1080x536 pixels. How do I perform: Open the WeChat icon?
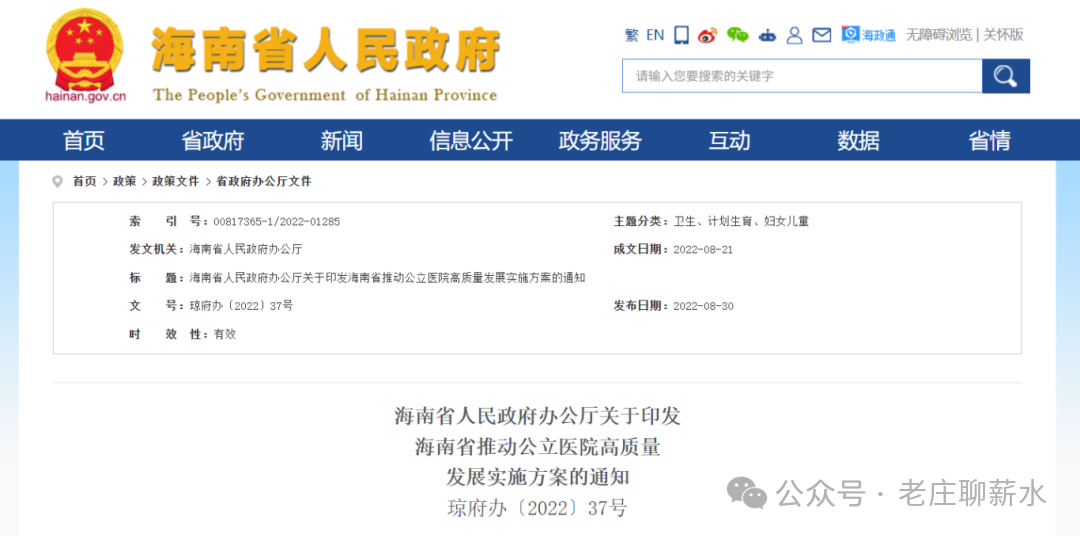click(x=738, y=35)
